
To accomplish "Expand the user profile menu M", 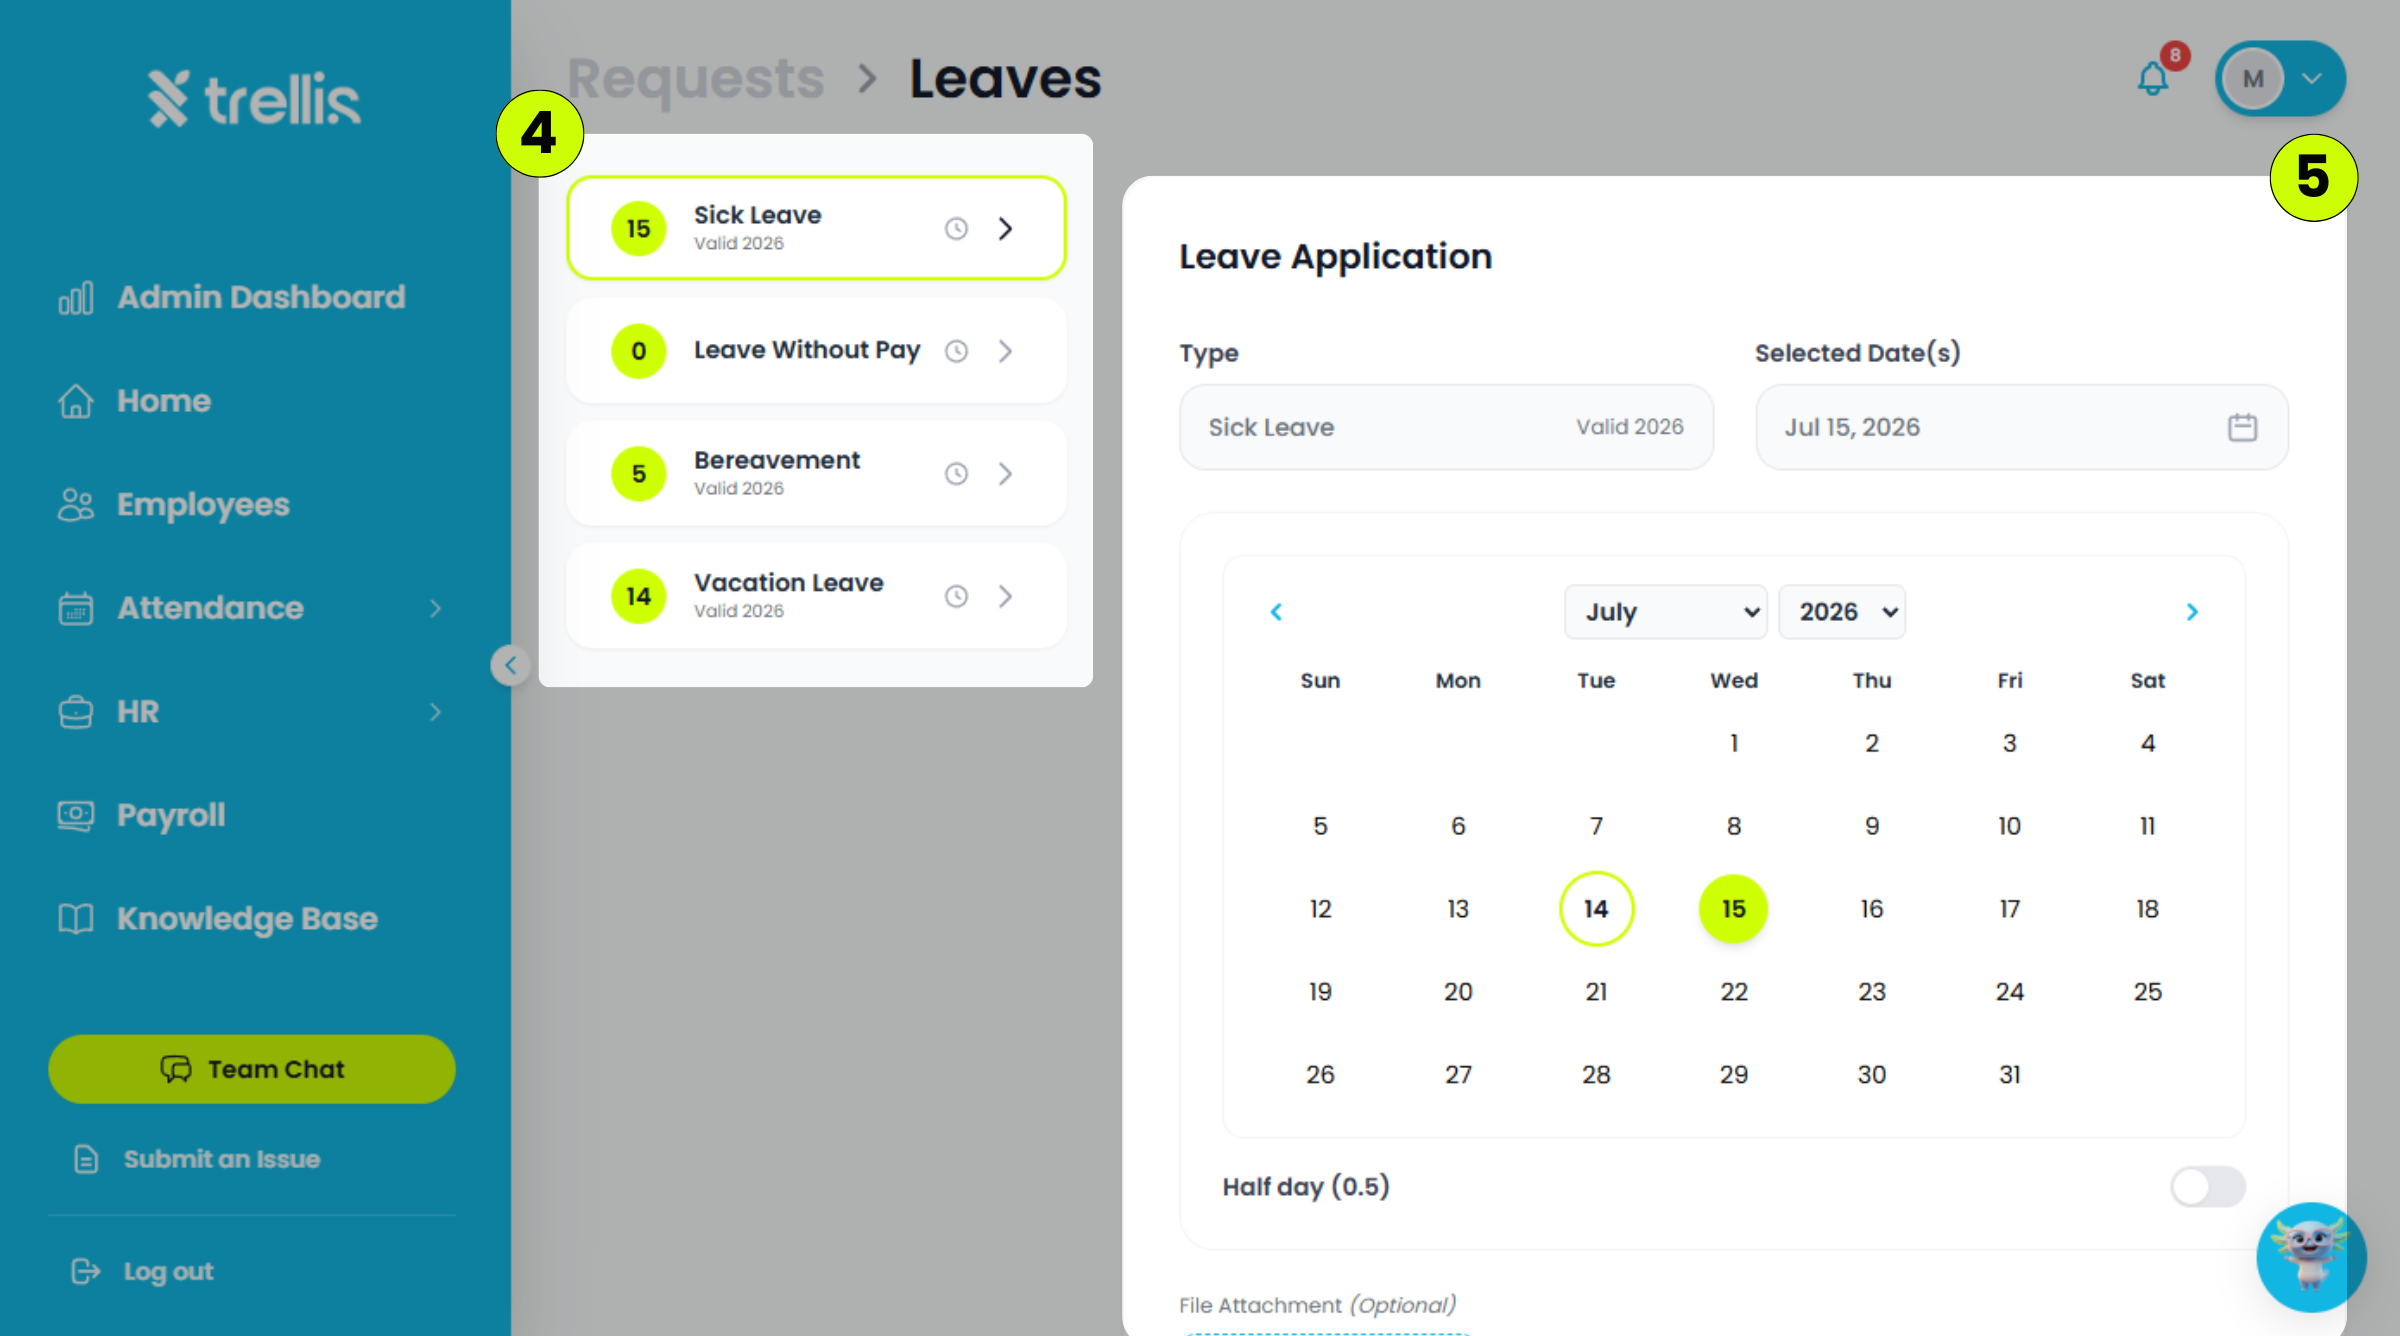I will [x=2280, y=79].
